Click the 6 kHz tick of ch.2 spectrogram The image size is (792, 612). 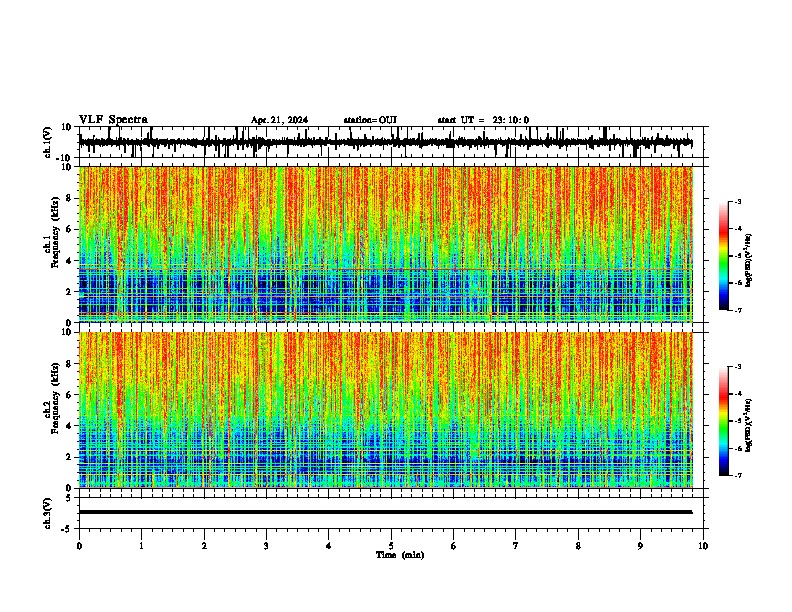(69, 395)
